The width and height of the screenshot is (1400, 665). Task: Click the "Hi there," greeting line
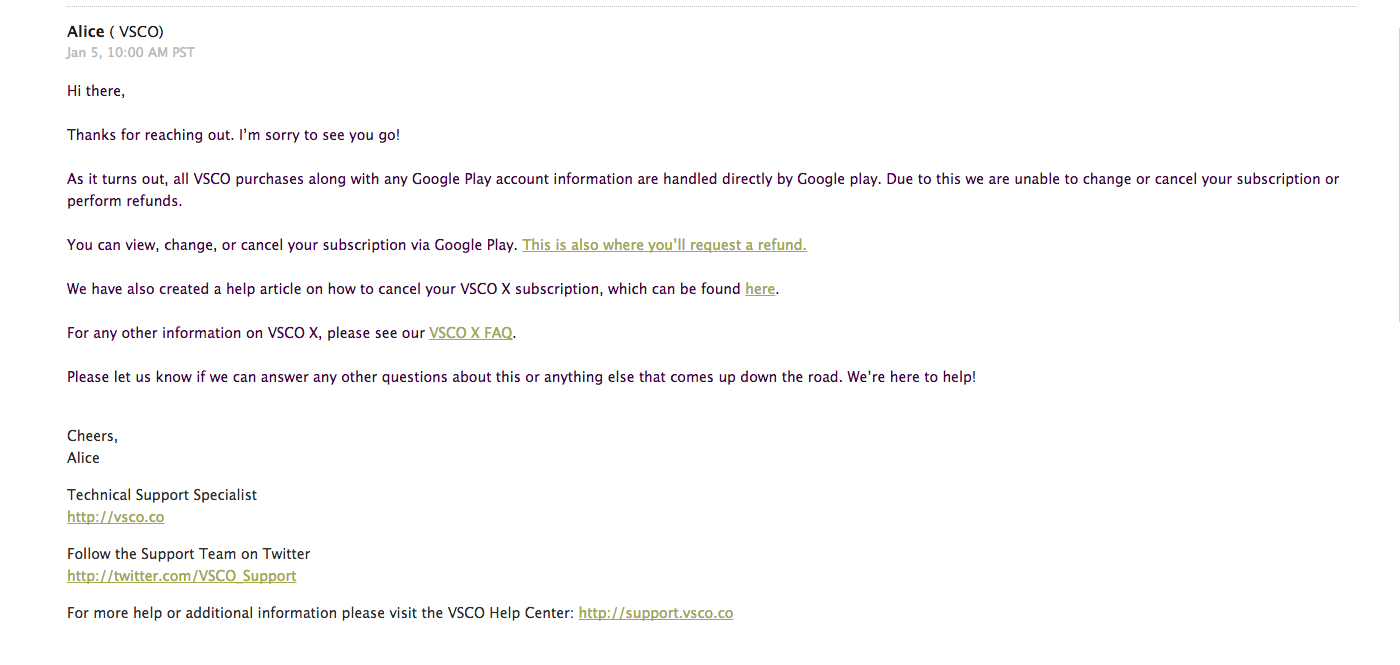[x=96, y=91]
